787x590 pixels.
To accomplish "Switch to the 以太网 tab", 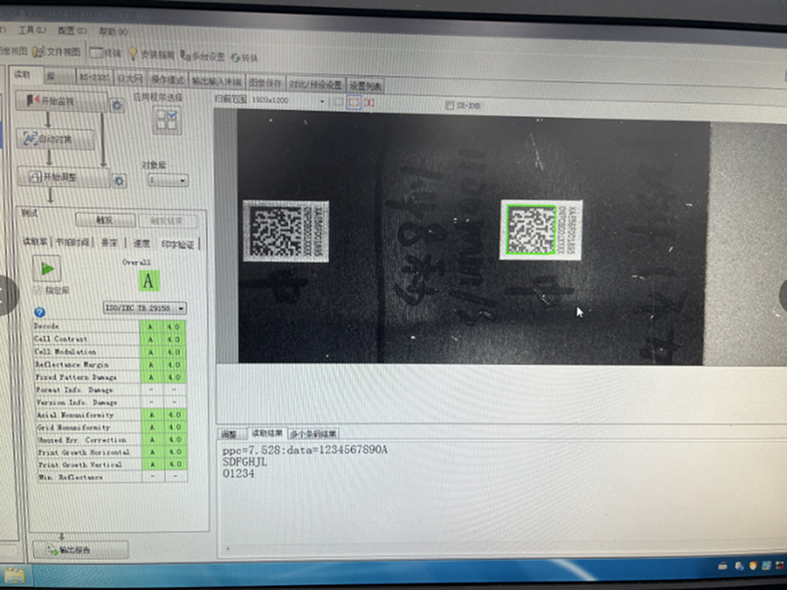I will pyautogui.click(x=130, y=78).
